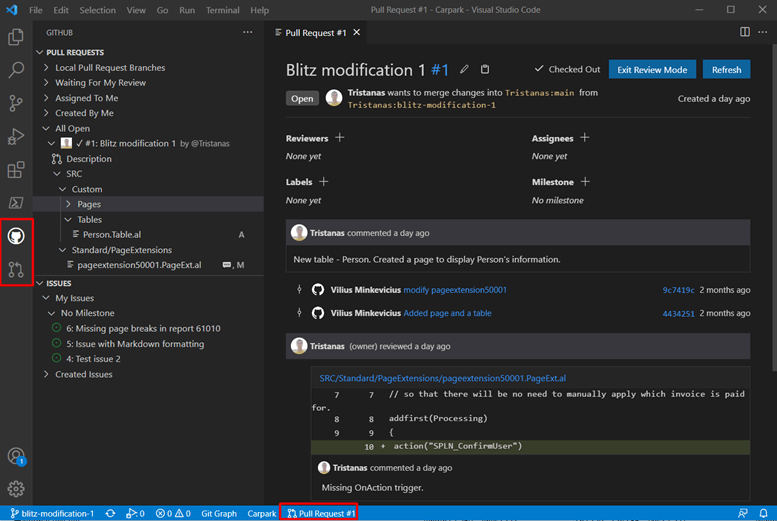Open the Edit menu

pos(61,10)
